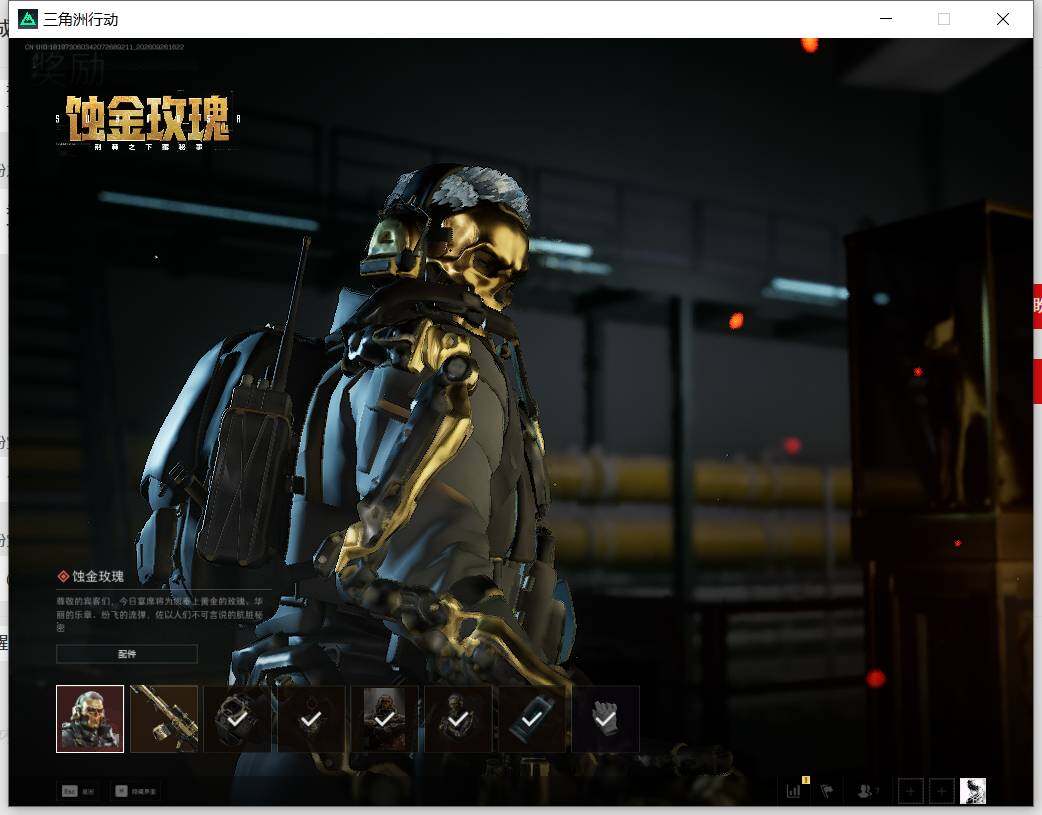1042x815 pixels.
Task: Close the 三角洲行动 window
Action: tap(1003, 19)
